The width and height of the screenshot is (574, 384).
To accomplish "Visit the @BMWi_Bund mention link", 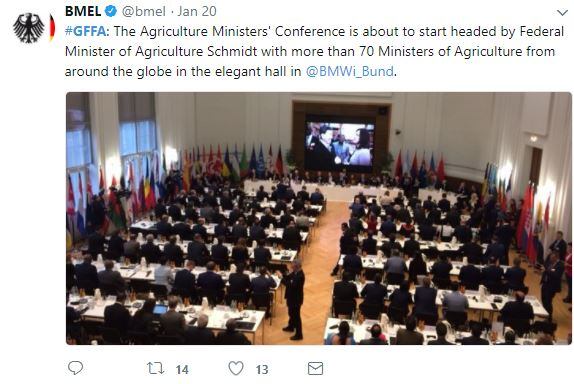I will click(350, 71).
